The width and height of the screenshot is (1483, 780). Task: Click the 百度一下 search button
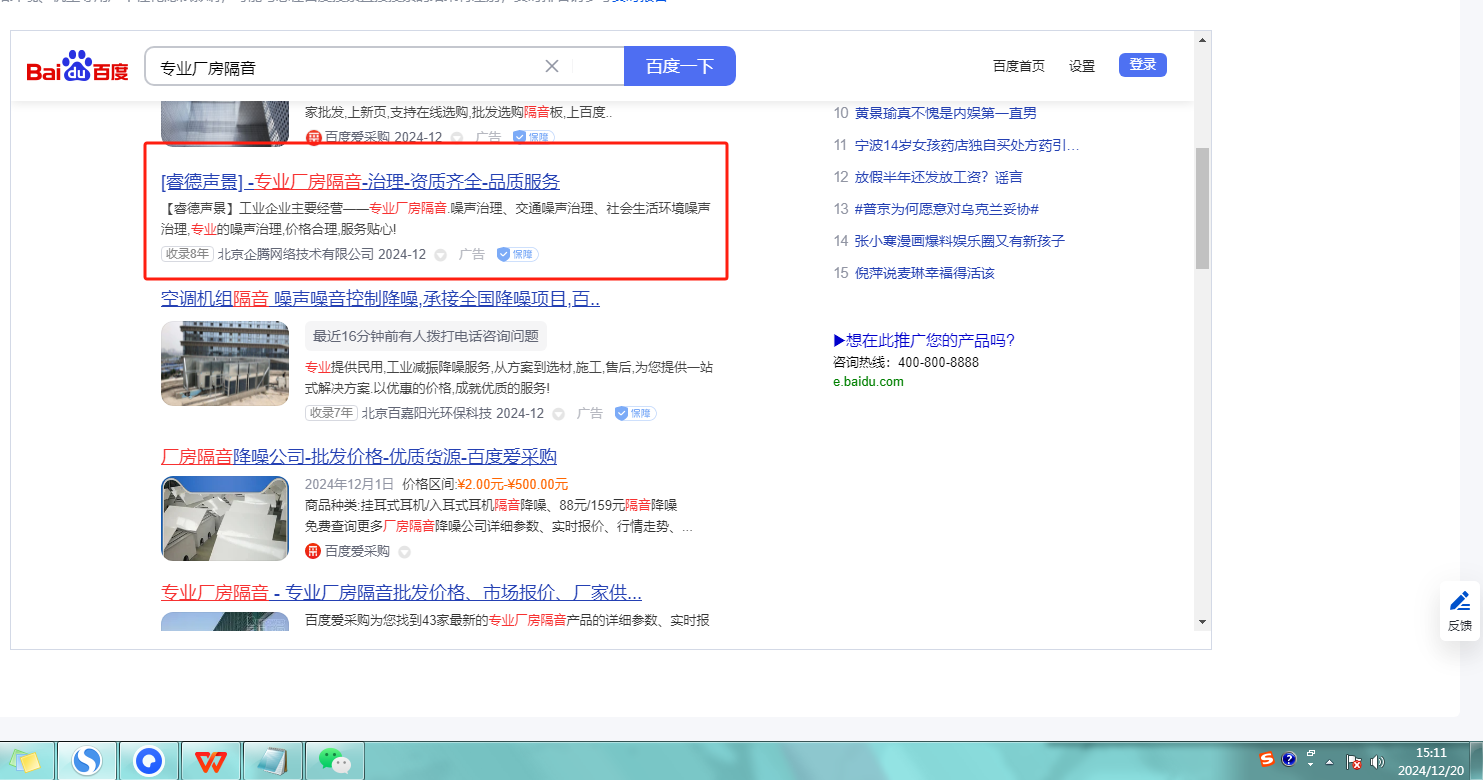coord(679,66)
